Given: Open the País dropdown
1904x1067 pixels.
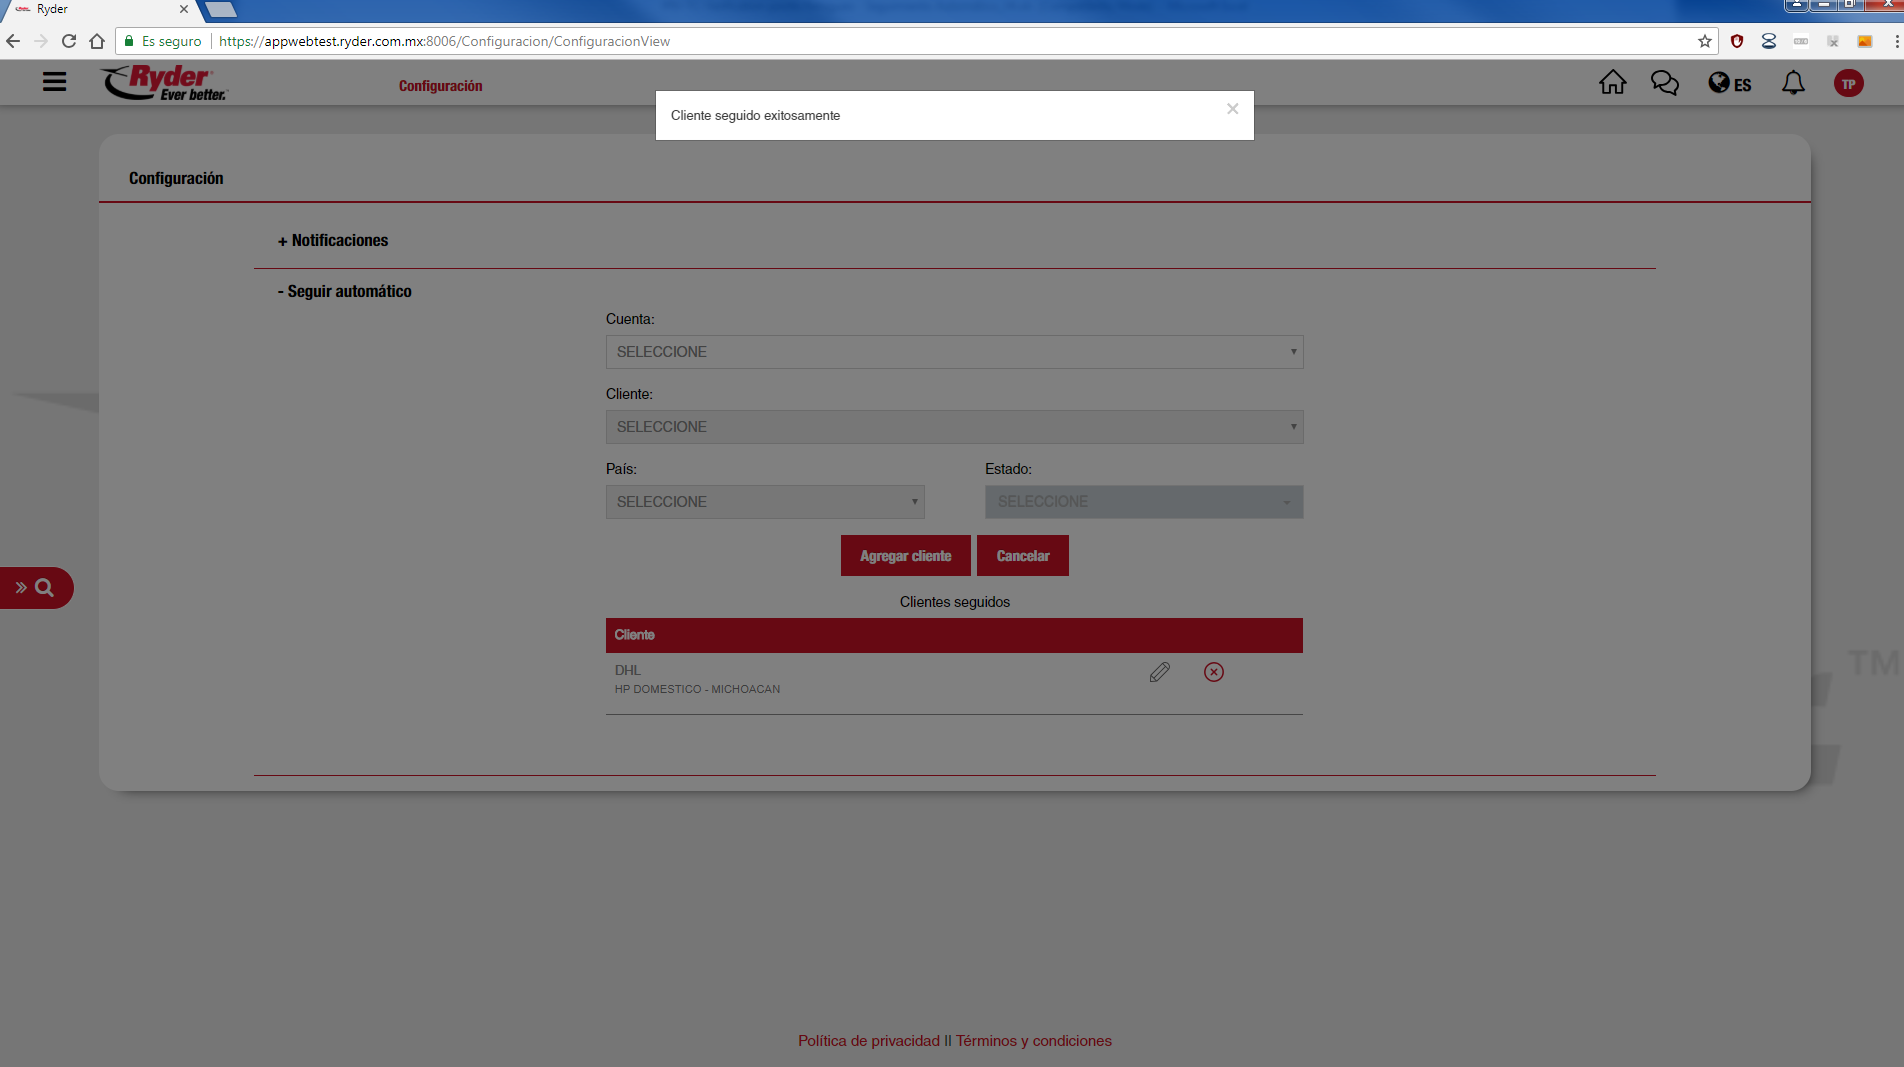Looking at the screenshot, I should 764,502.
